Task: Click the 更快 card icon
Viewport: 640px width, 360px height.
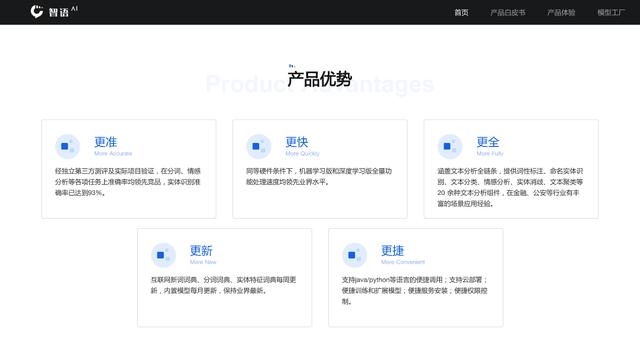Action: pyautogui.click(x=258, y=146)
